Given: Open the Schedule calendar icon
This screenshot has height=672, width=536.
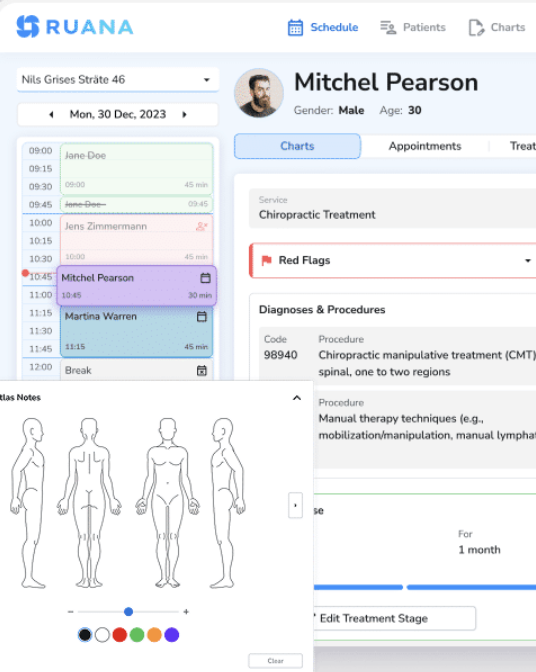Looking at the screenshot, I should click(295, 27).
